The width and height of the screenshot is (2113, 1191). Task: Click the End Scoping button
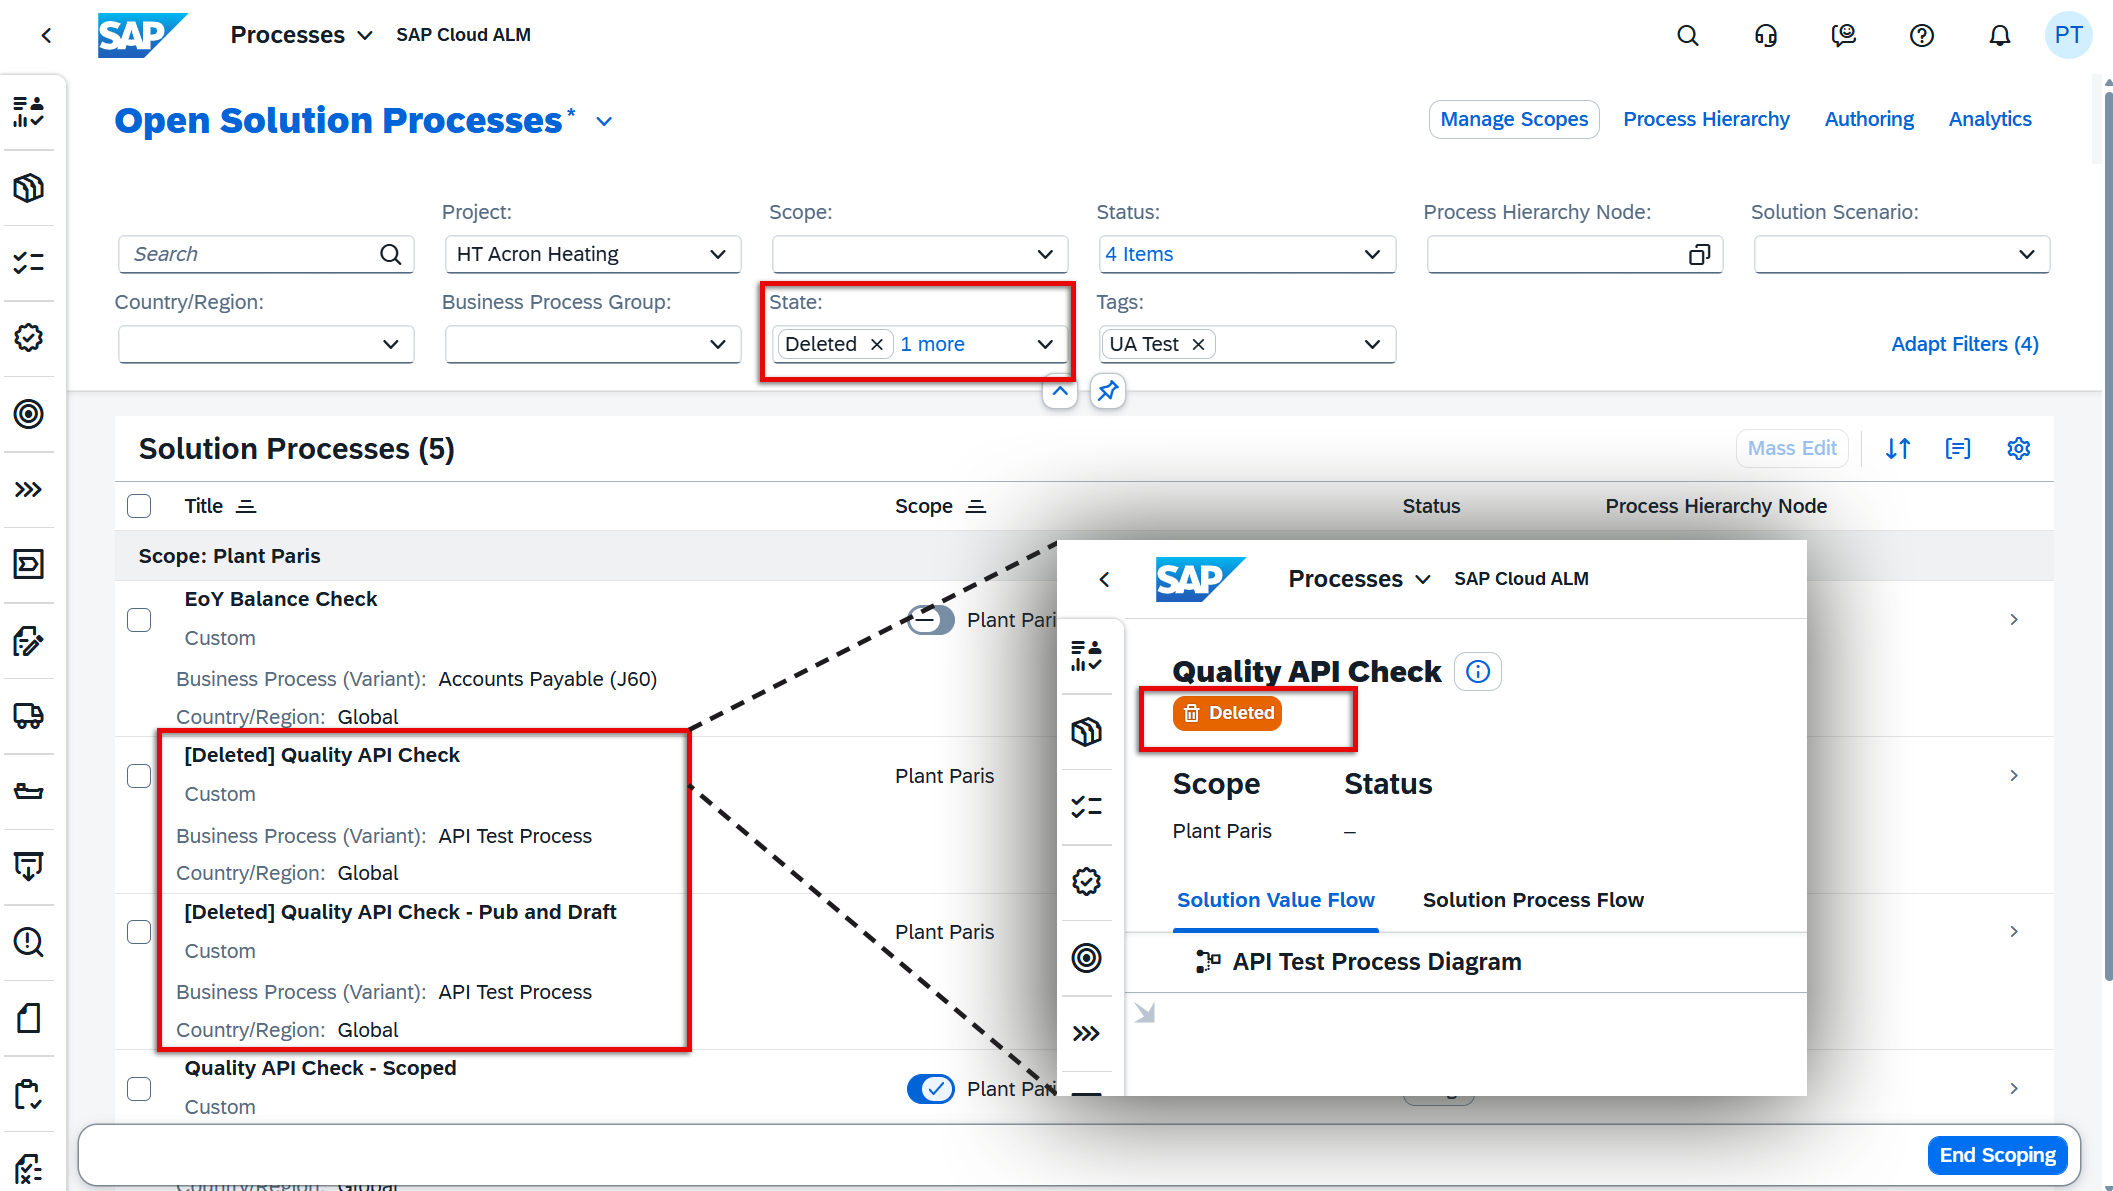click(x=1996, y=1155)
